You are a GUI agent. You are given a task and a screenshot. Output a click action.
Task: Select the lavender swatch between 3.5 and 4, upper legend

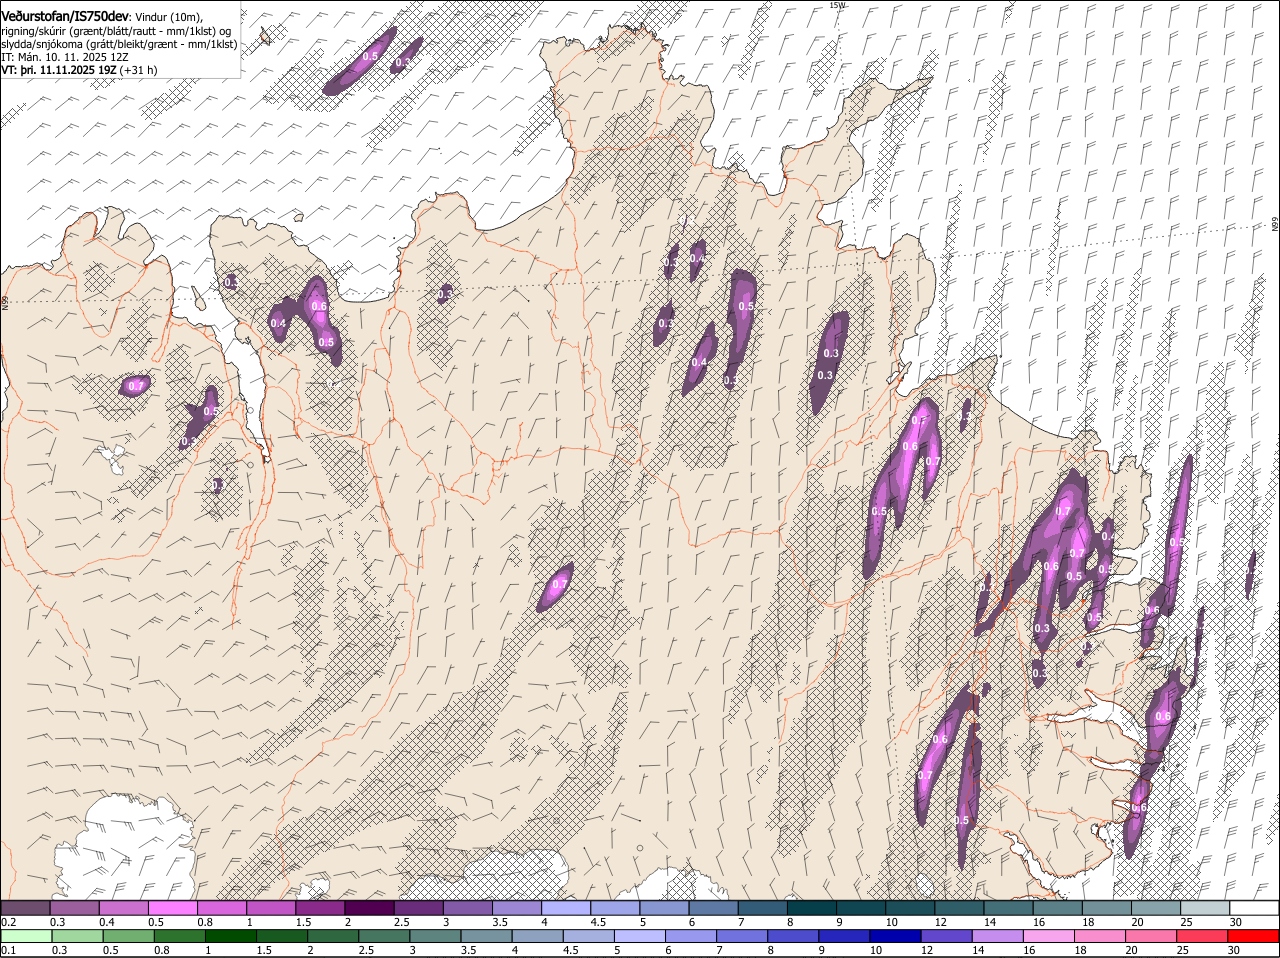click(x=517, y=907)
